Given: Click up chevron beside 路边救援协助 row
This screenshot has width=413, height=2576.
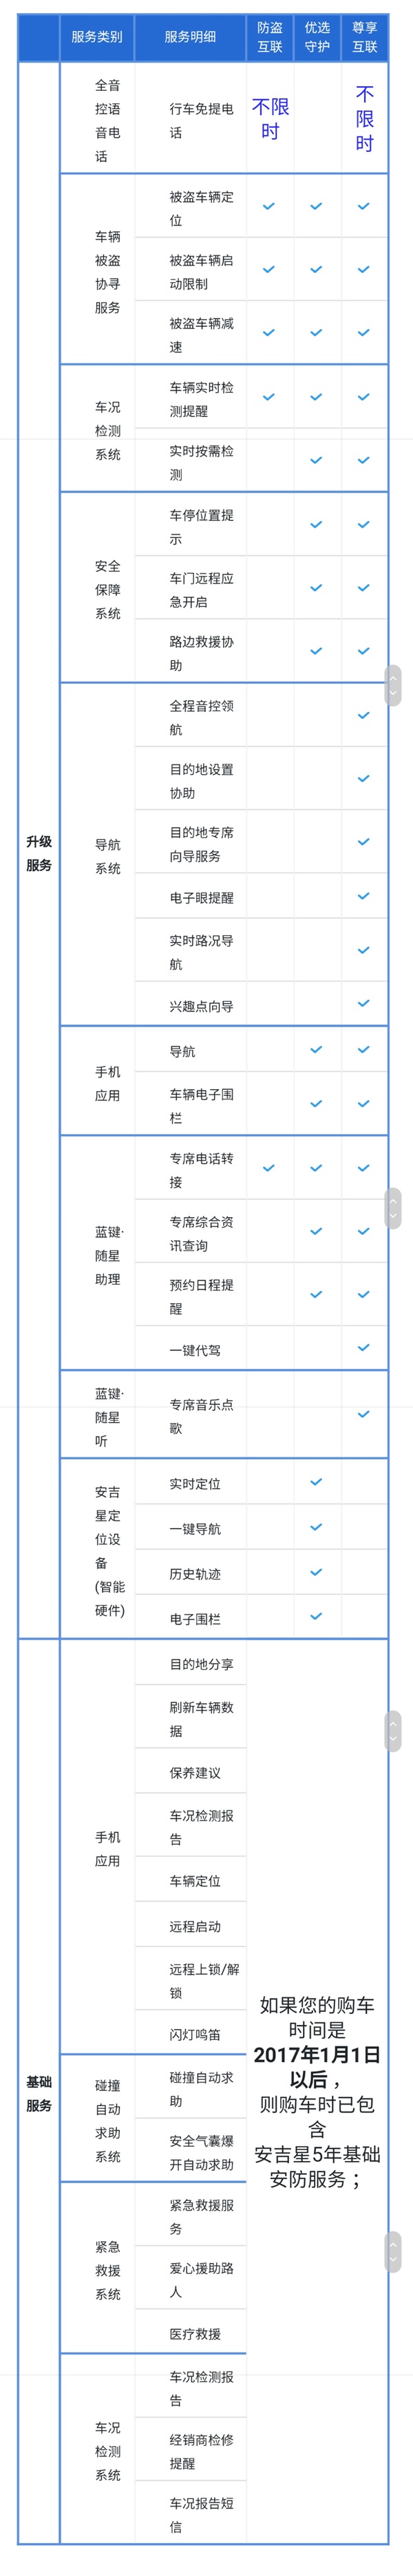Looking at the screenshot, I should coord(393,678).
